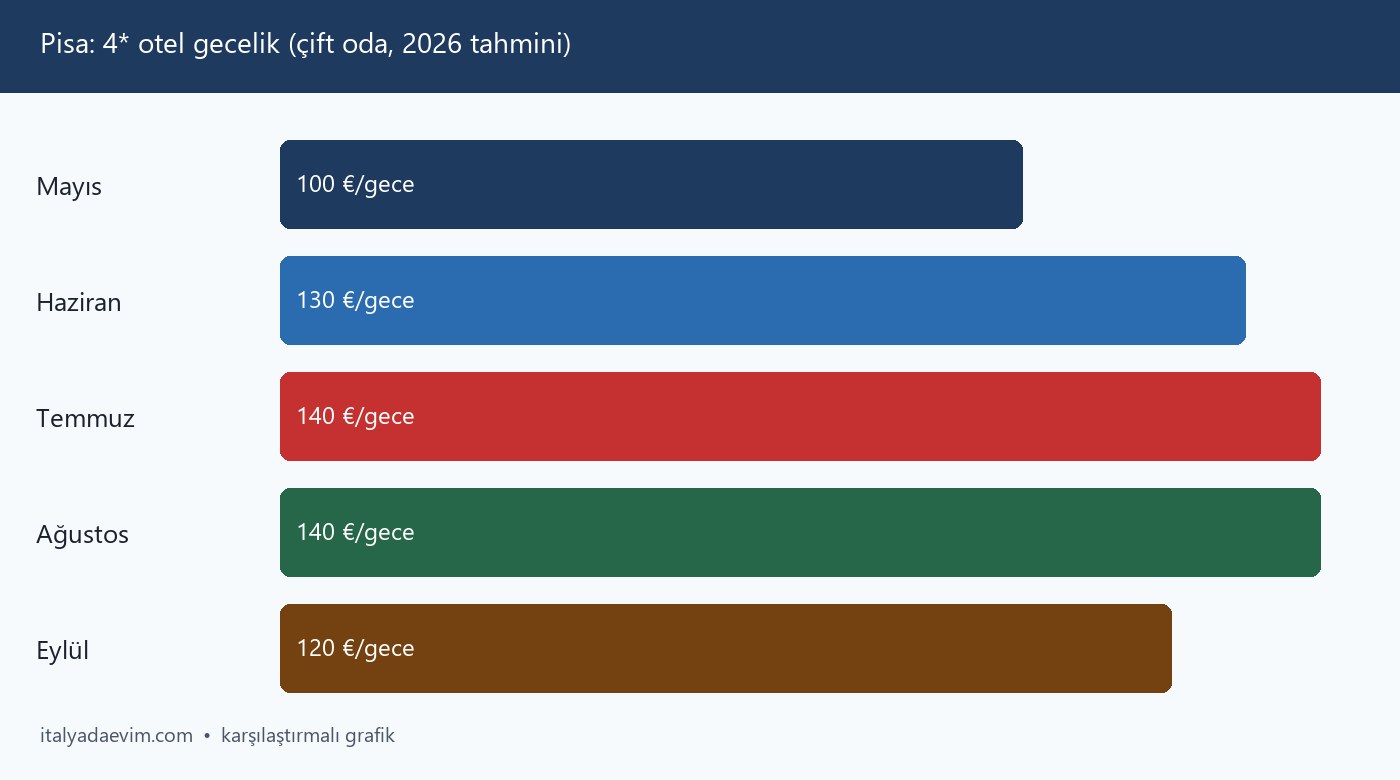This screenshot has width=1400, height=780.
Task: Open the italyadaevim.com source link
Action: tap(117, 736)
